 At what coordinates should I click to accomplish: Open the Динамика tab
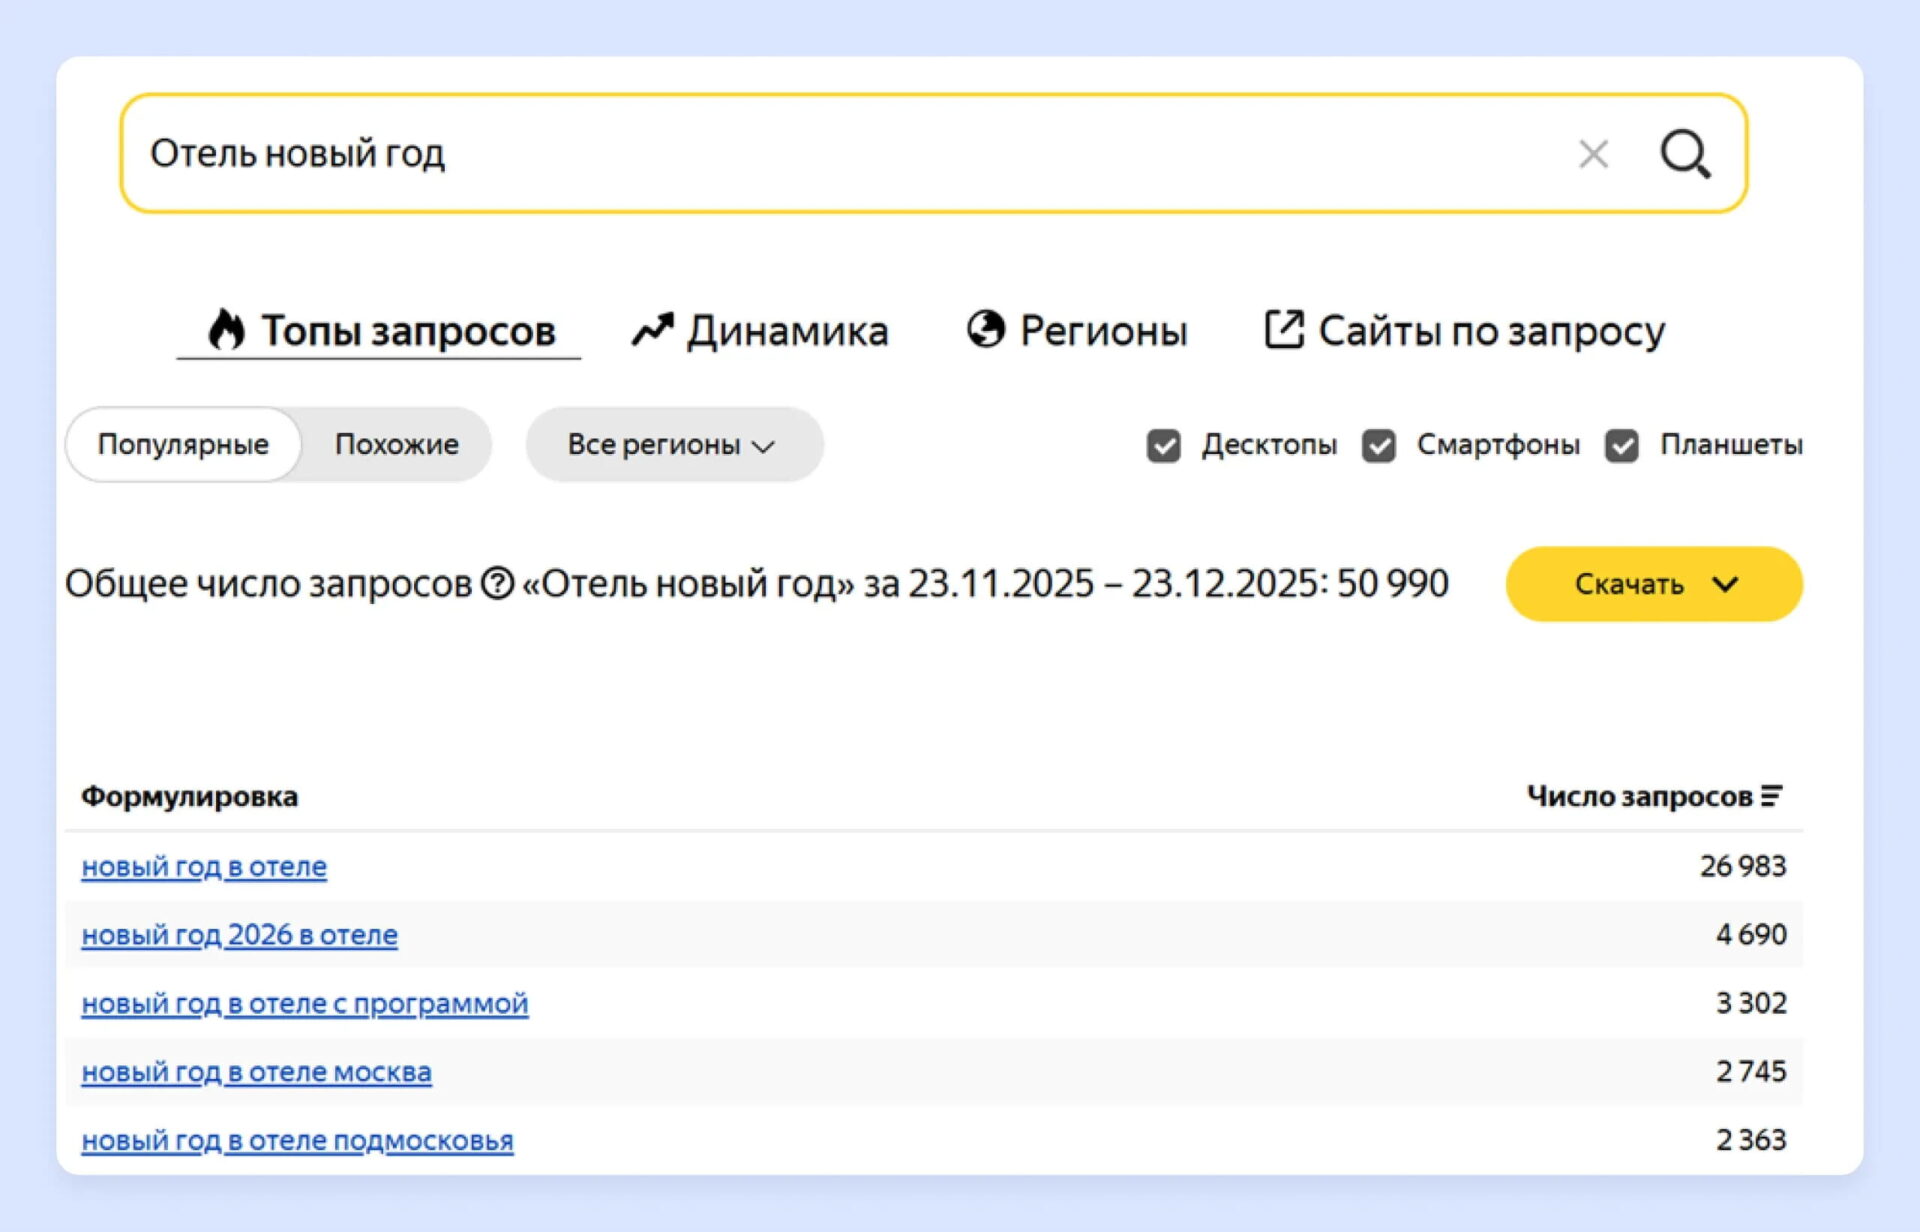tap(786, 331)
